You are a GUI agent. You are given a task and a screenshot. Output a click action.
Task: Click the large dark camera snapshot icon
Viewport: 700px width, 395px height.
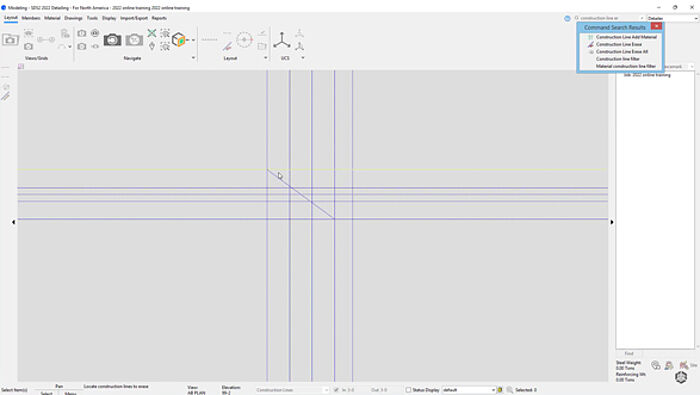(x=112, y=40)
